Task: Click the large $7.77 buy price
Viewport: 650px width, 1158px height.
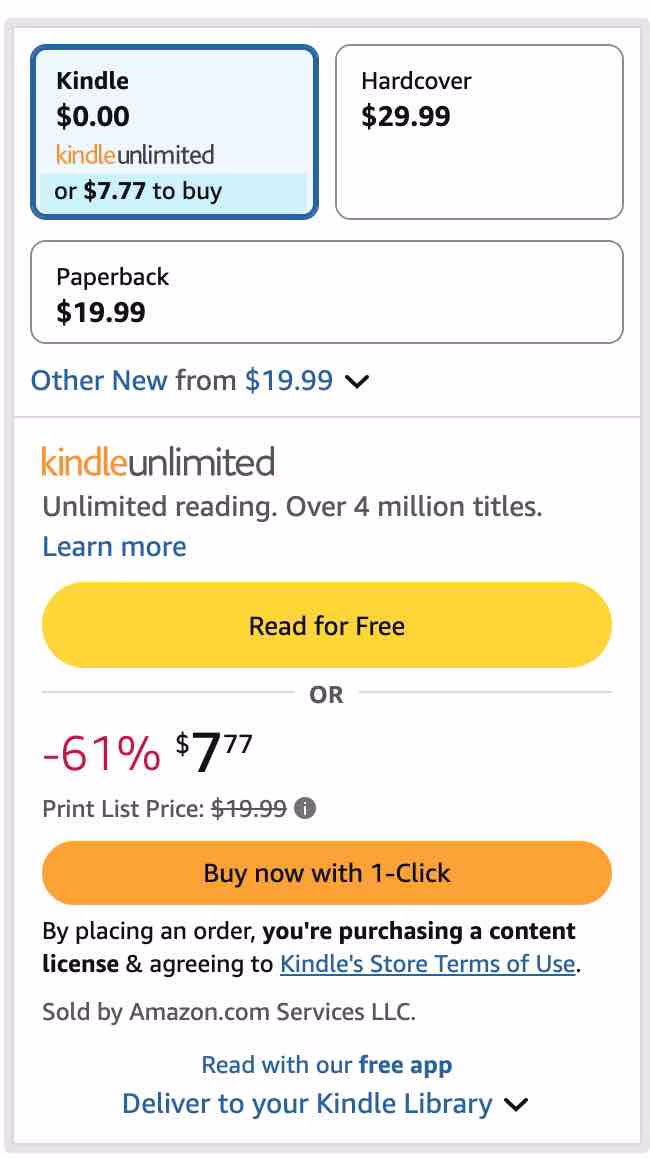Action: 214,752
